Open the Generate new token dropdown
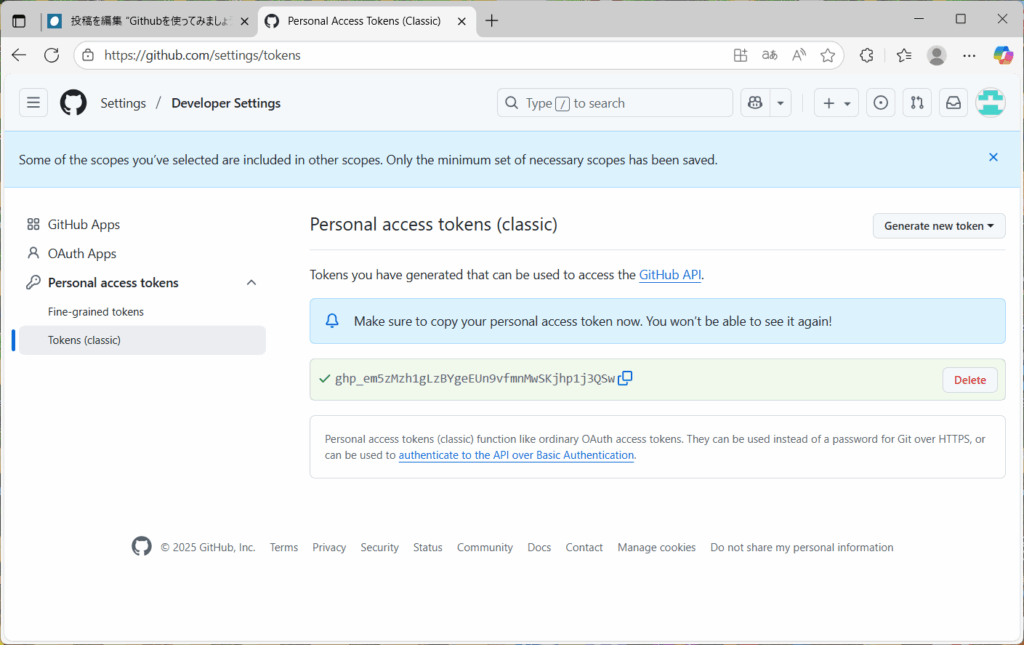The image size is (1024, 645). pyautogui.click(x=938, y=226)
